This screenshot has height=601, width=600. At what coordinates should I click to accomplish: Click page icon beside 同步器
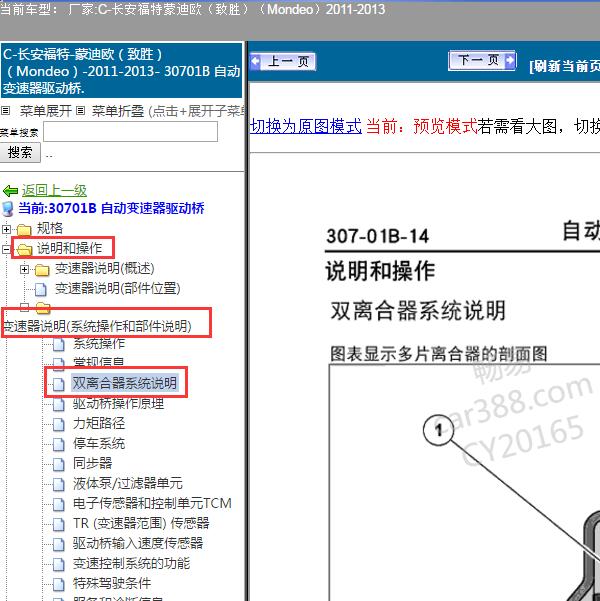pos(59,465)
